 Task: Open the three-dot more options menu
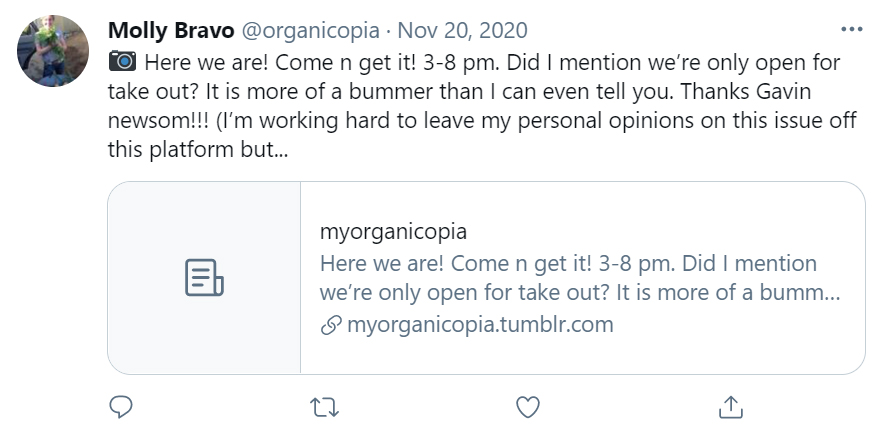click(851, 30)
